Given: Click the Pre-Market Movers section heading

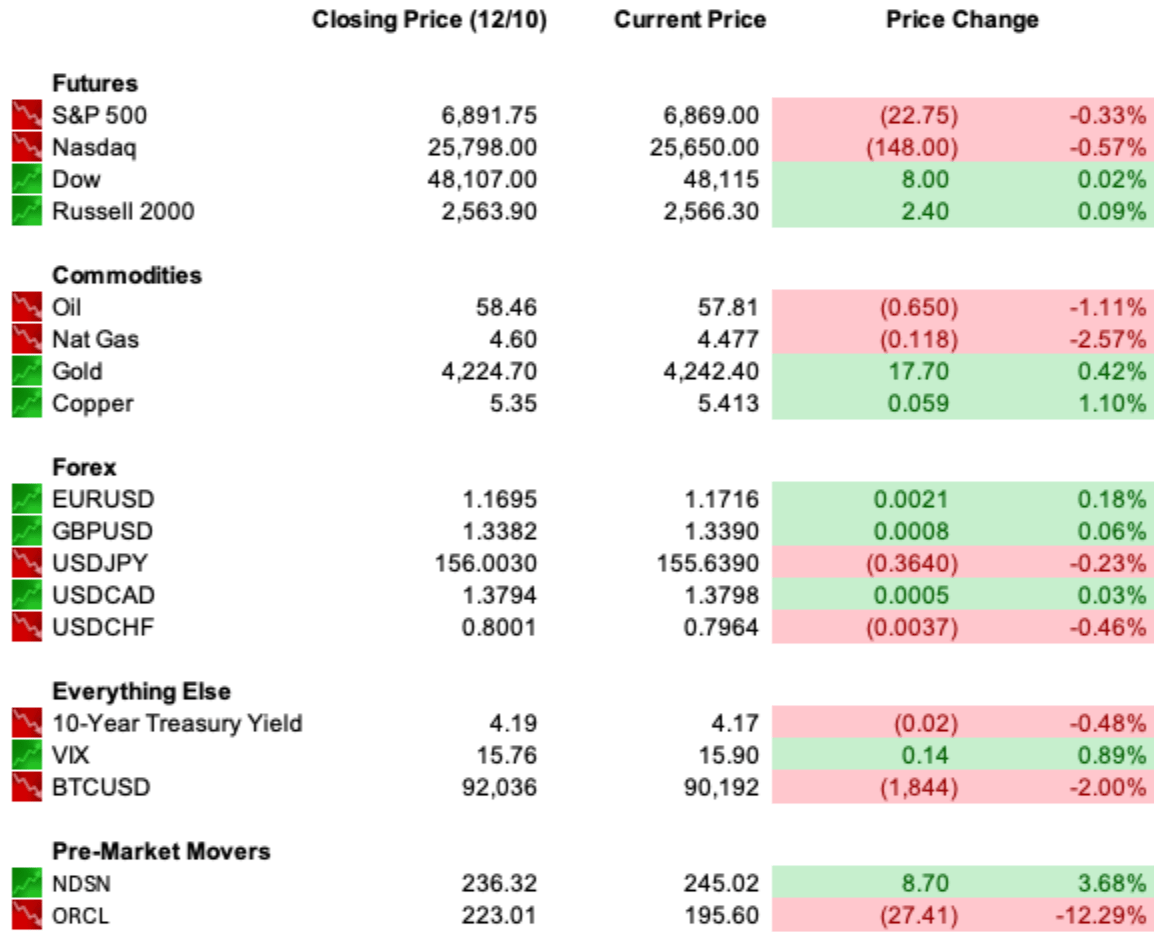Looking at the screenshot, I should click(x=161, y=852).
